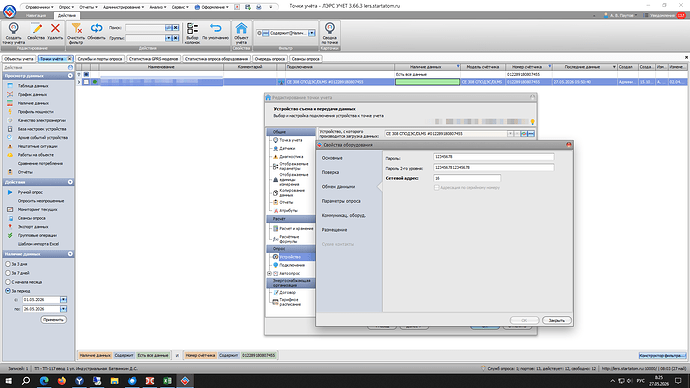Click the Refresh (Обновить) arrows icon
The image size is (690, 388).
(x=96, y=29)
